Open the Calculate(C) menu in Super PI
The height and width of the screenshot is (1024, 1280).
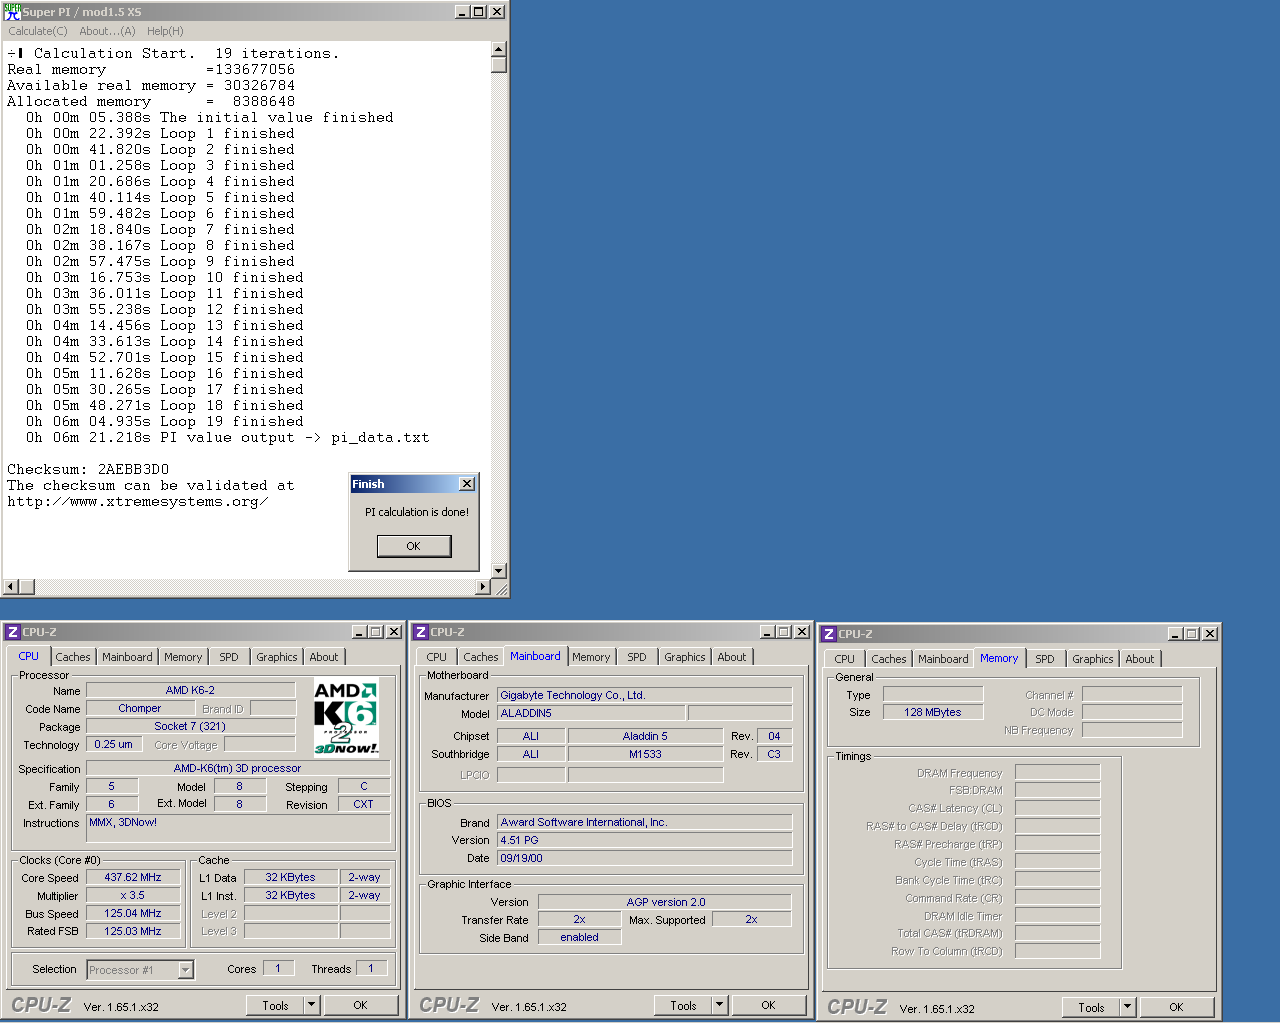pos(38,31)
